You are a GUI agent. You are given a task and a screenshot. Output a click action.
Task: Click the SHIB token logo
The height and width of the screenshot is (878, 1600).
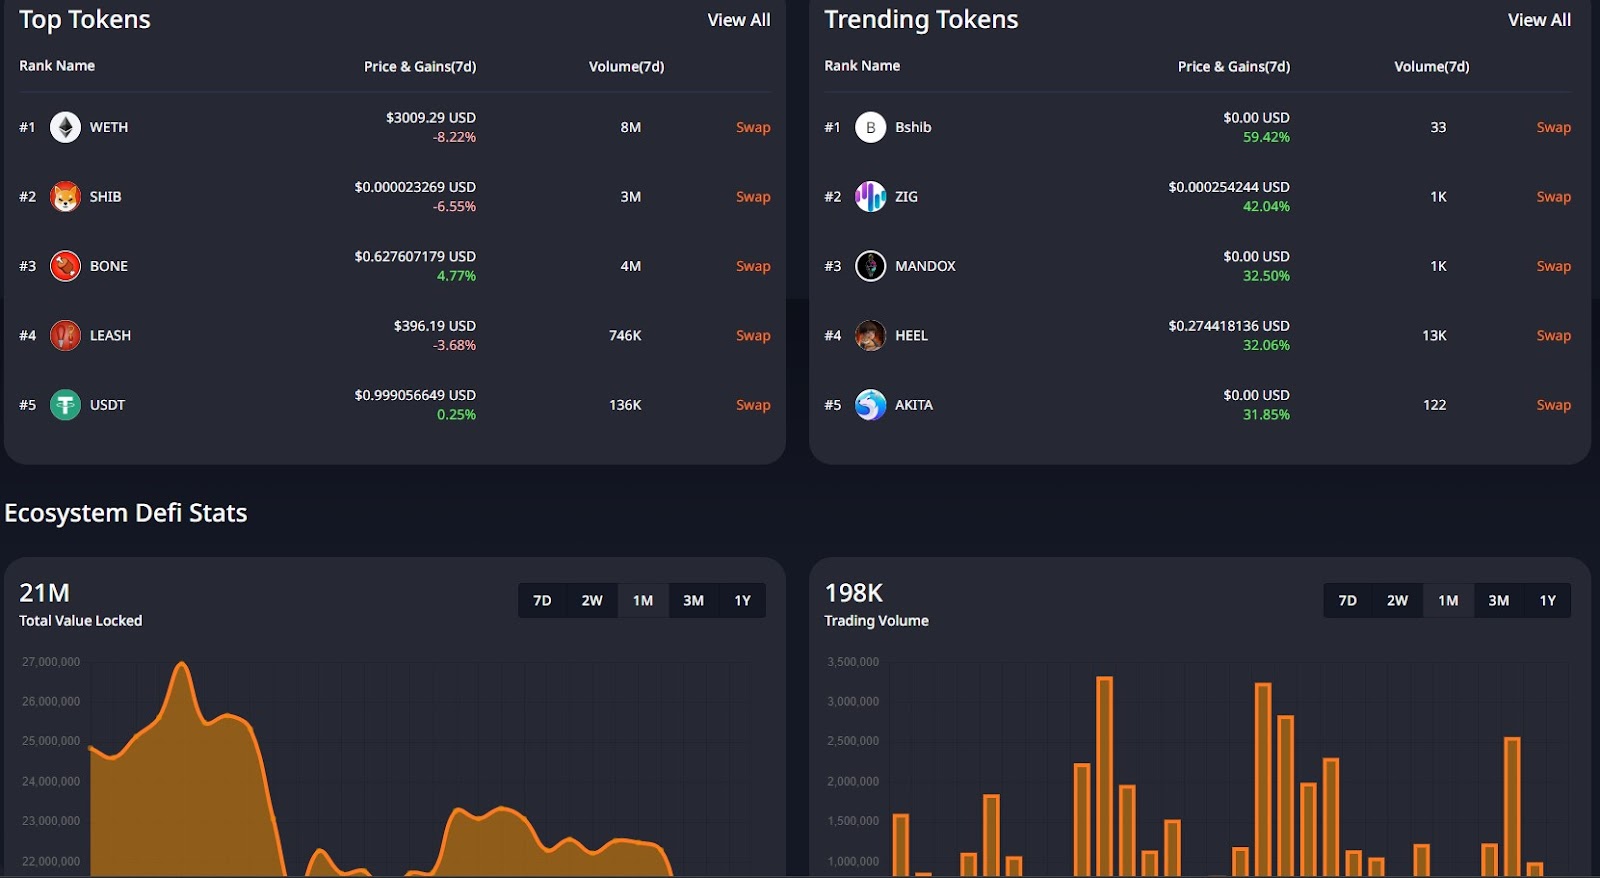65,197
